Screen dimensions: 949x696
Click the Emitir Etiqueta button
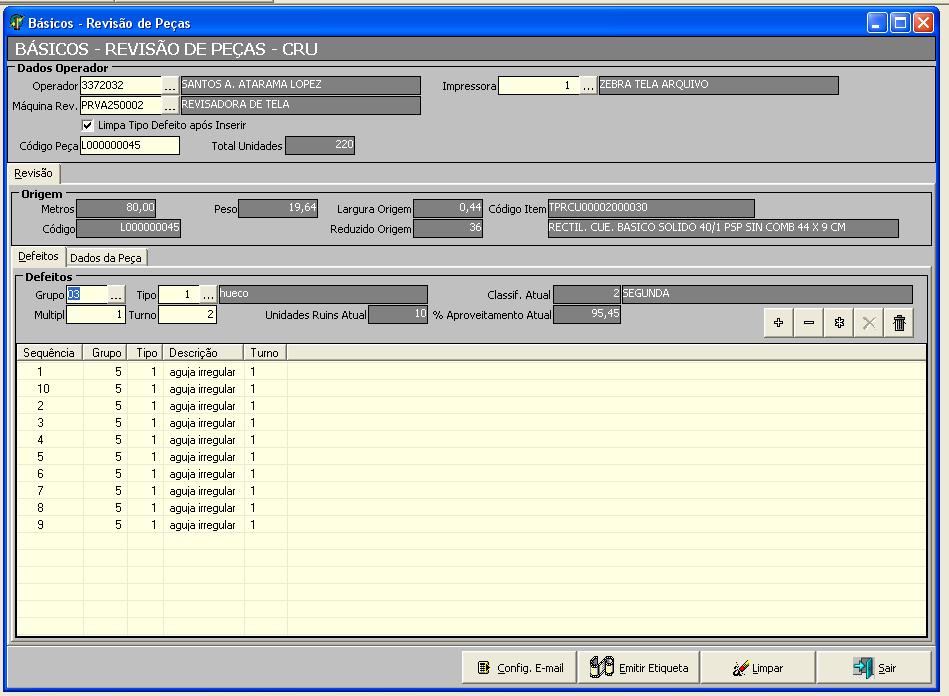[638, 668]
